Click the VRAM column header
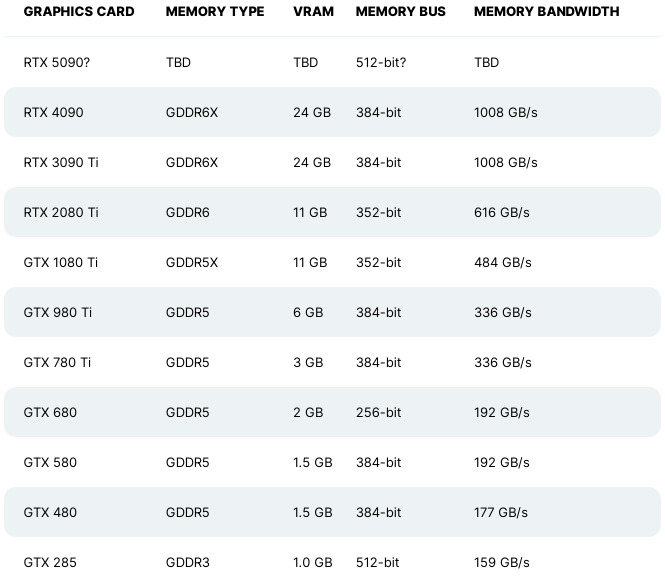The height and width of the screenshot is (577, 665). point(313,11)
